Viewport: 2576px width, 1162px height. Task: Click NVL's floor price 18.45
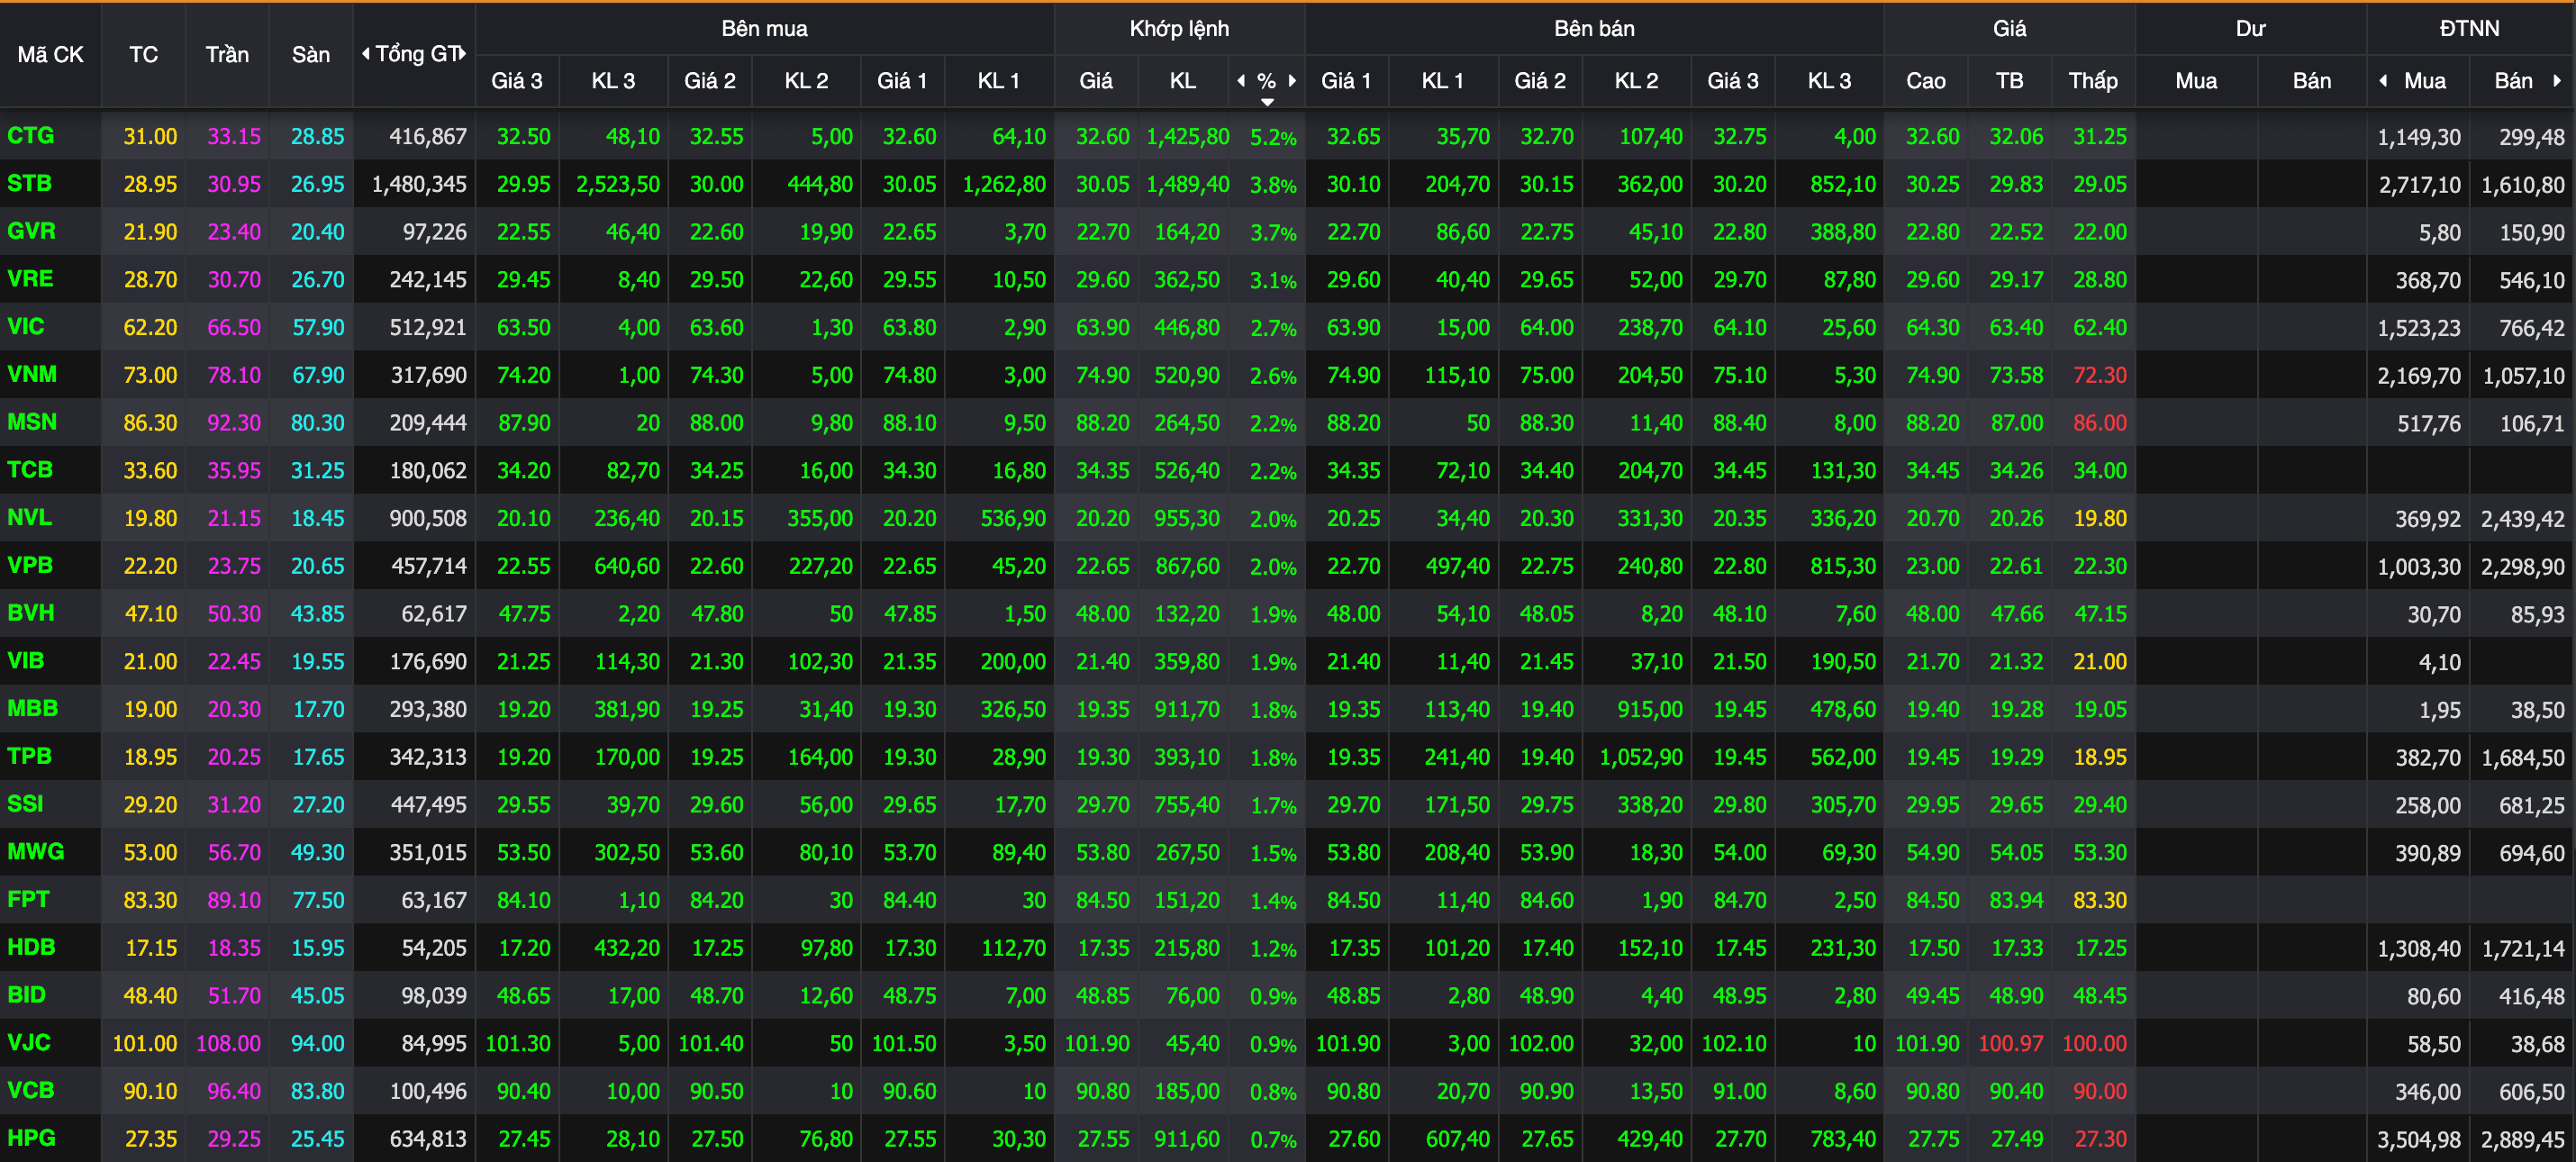click(317, 519)
